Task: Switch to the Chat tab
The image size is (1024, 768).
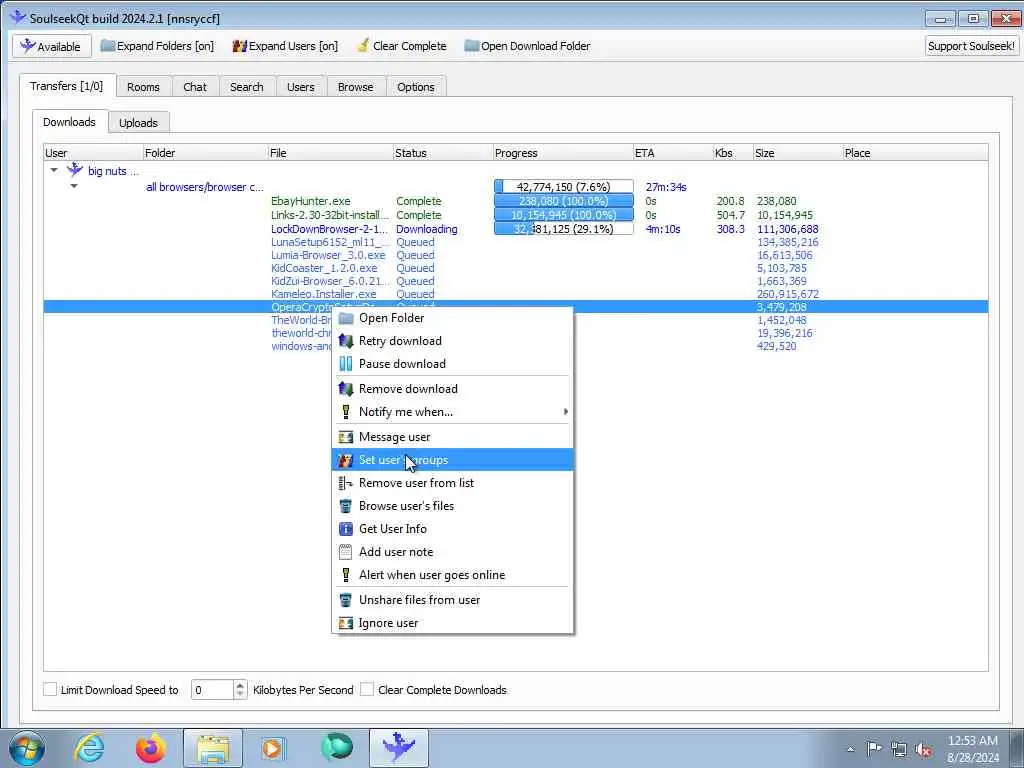Action: coord(195,87)
